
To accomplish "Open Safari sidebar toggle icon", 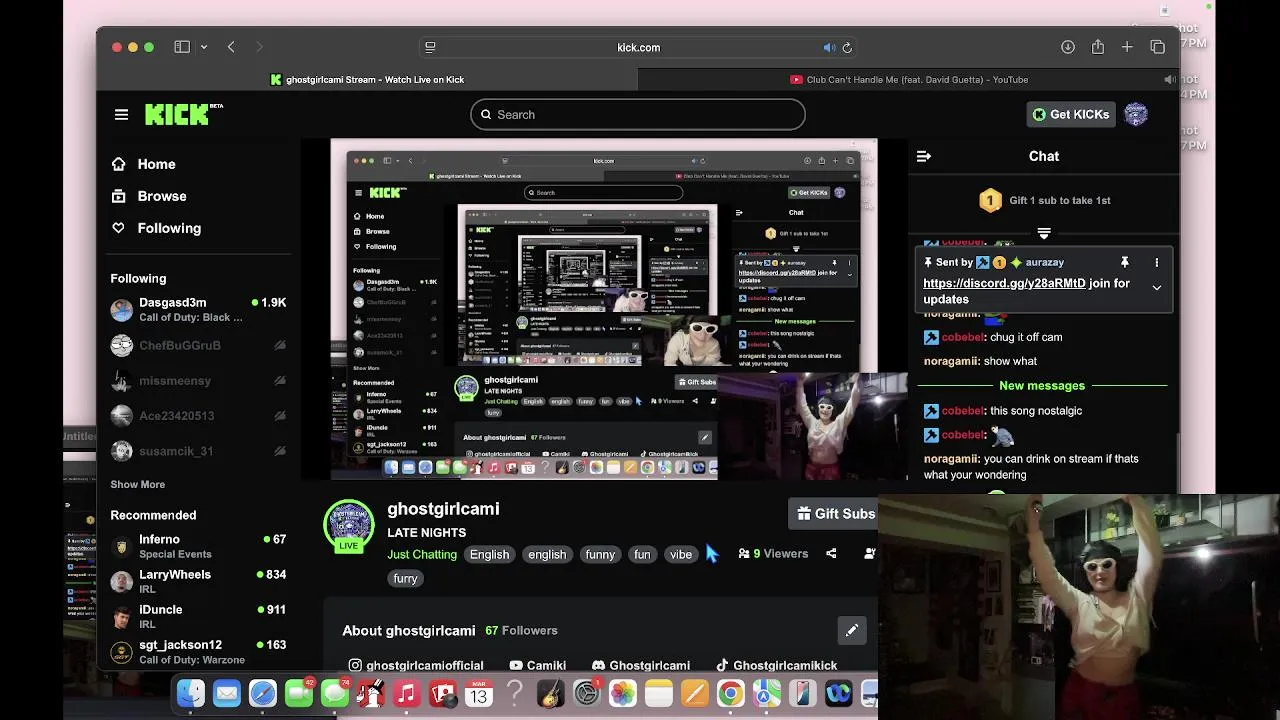I will [x=182, y=47].
